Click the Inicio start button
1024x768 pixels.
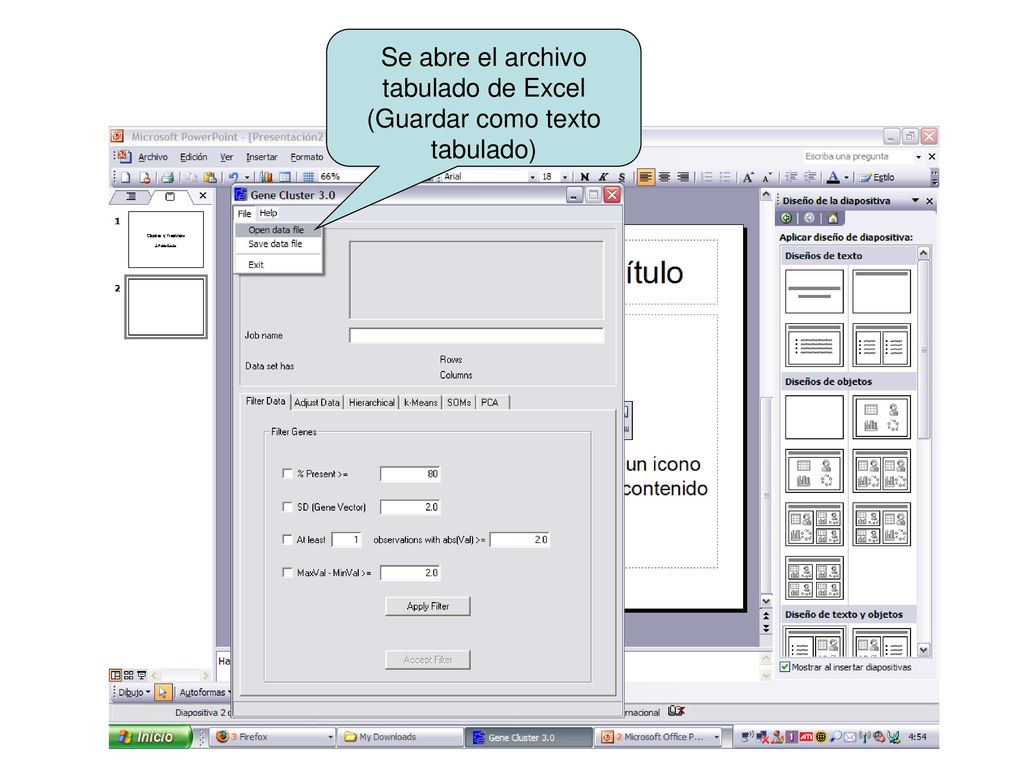[150, 737]
